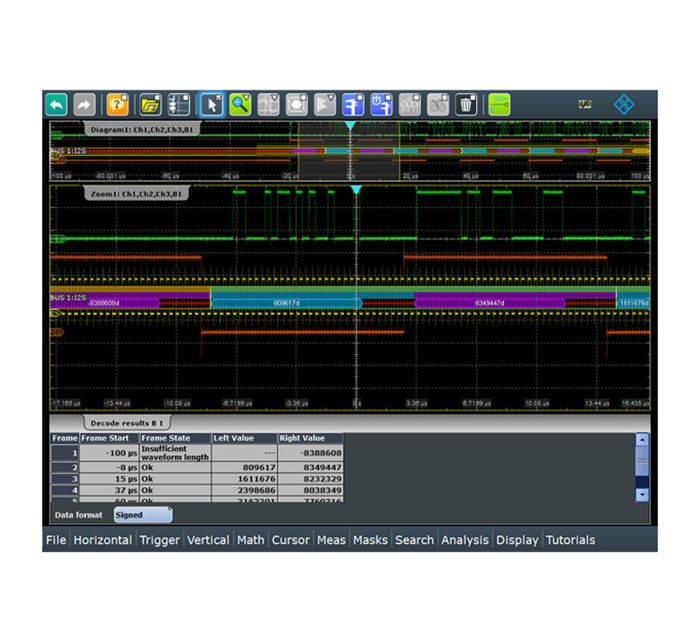Select the Diagram1: Ch1,Ch2,Ch3,B1 tab

click(142, 129)
